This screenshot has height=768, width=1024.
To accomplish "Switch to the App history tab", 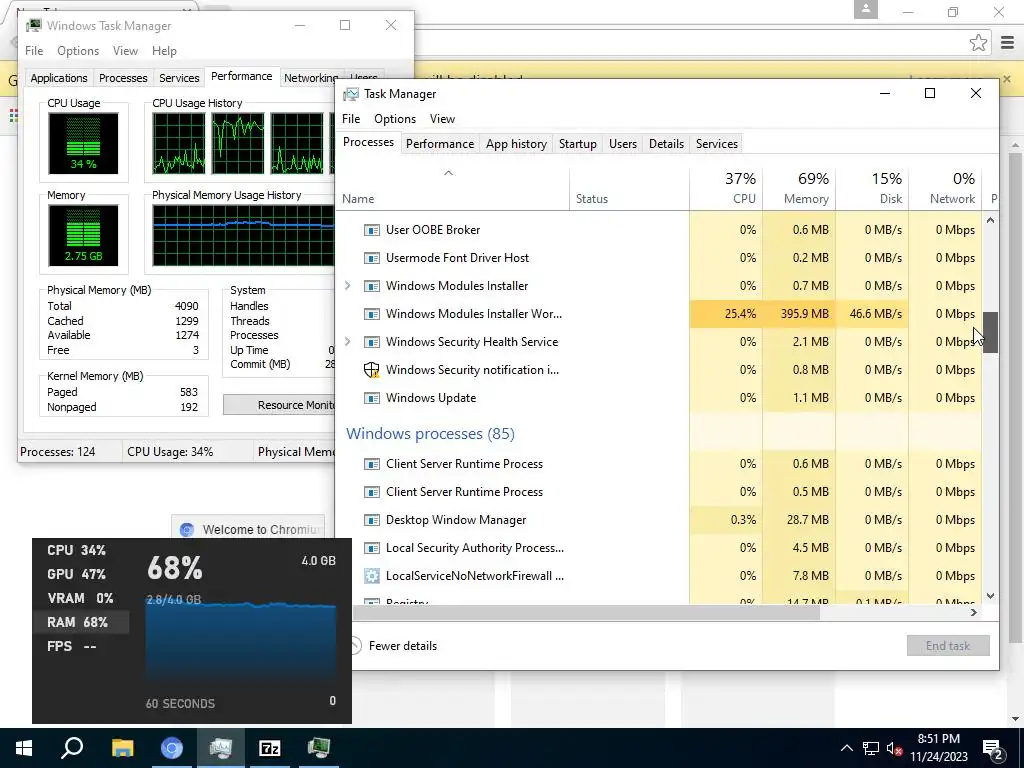I will pyautogui.click(x=516, y=144).
